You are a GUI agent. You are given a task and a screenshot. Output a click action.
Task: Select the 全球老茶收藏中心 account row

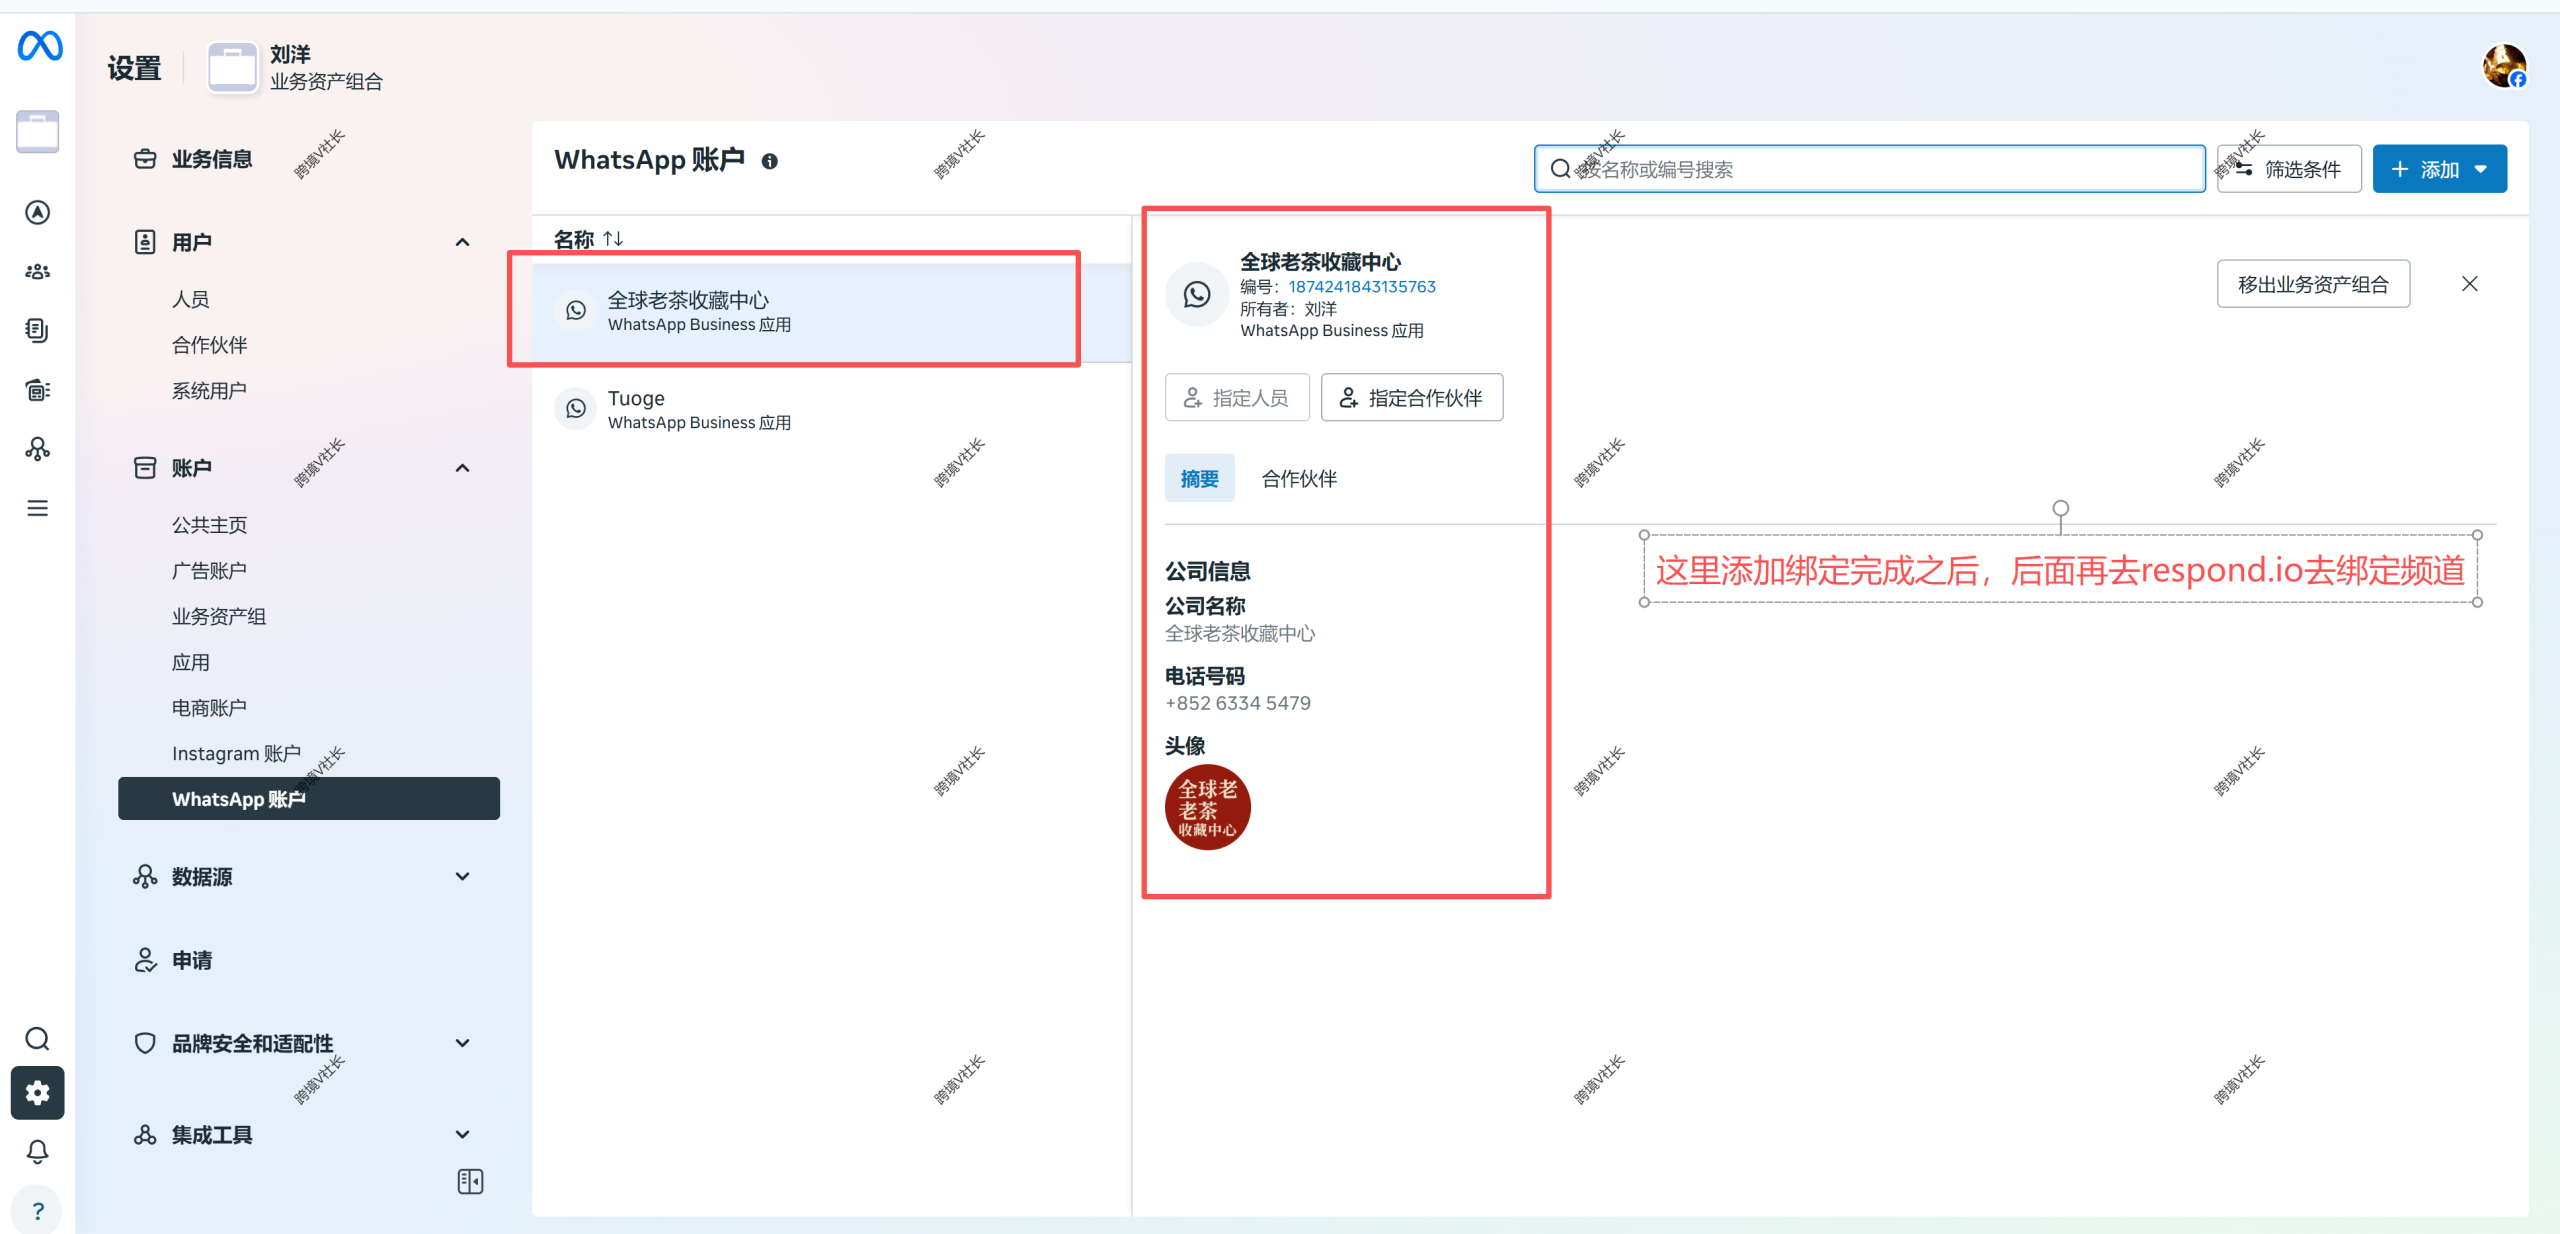832,312
